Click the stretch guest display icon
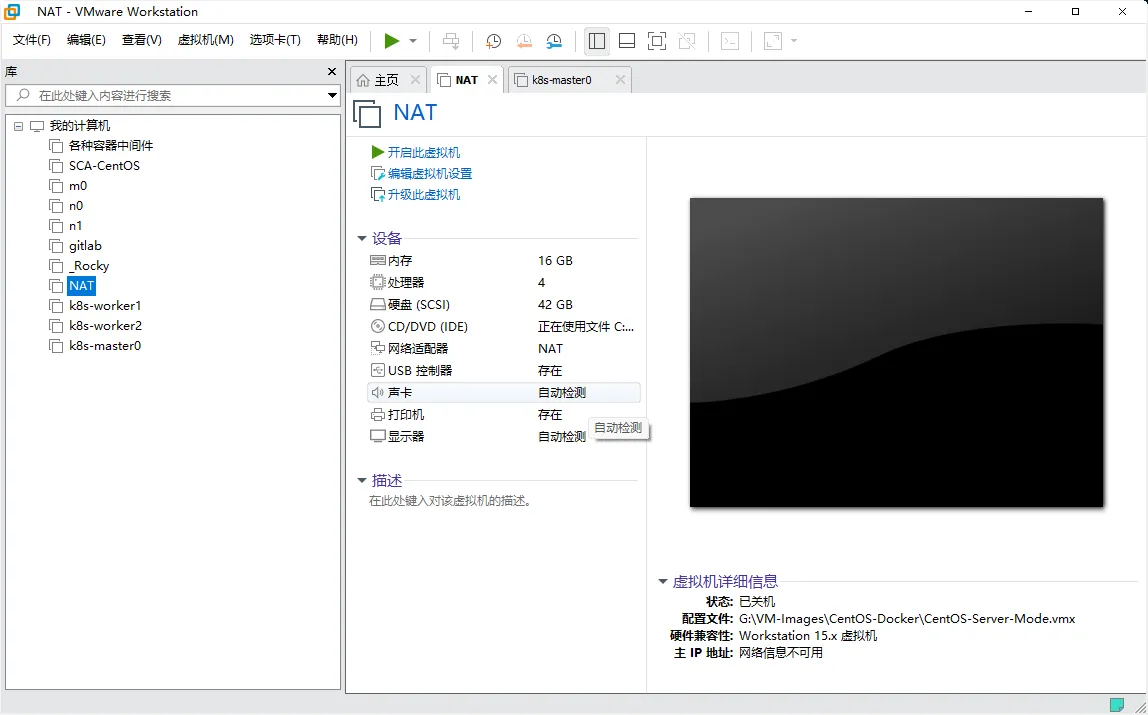1148x715 pixels. tap(773, 41)
